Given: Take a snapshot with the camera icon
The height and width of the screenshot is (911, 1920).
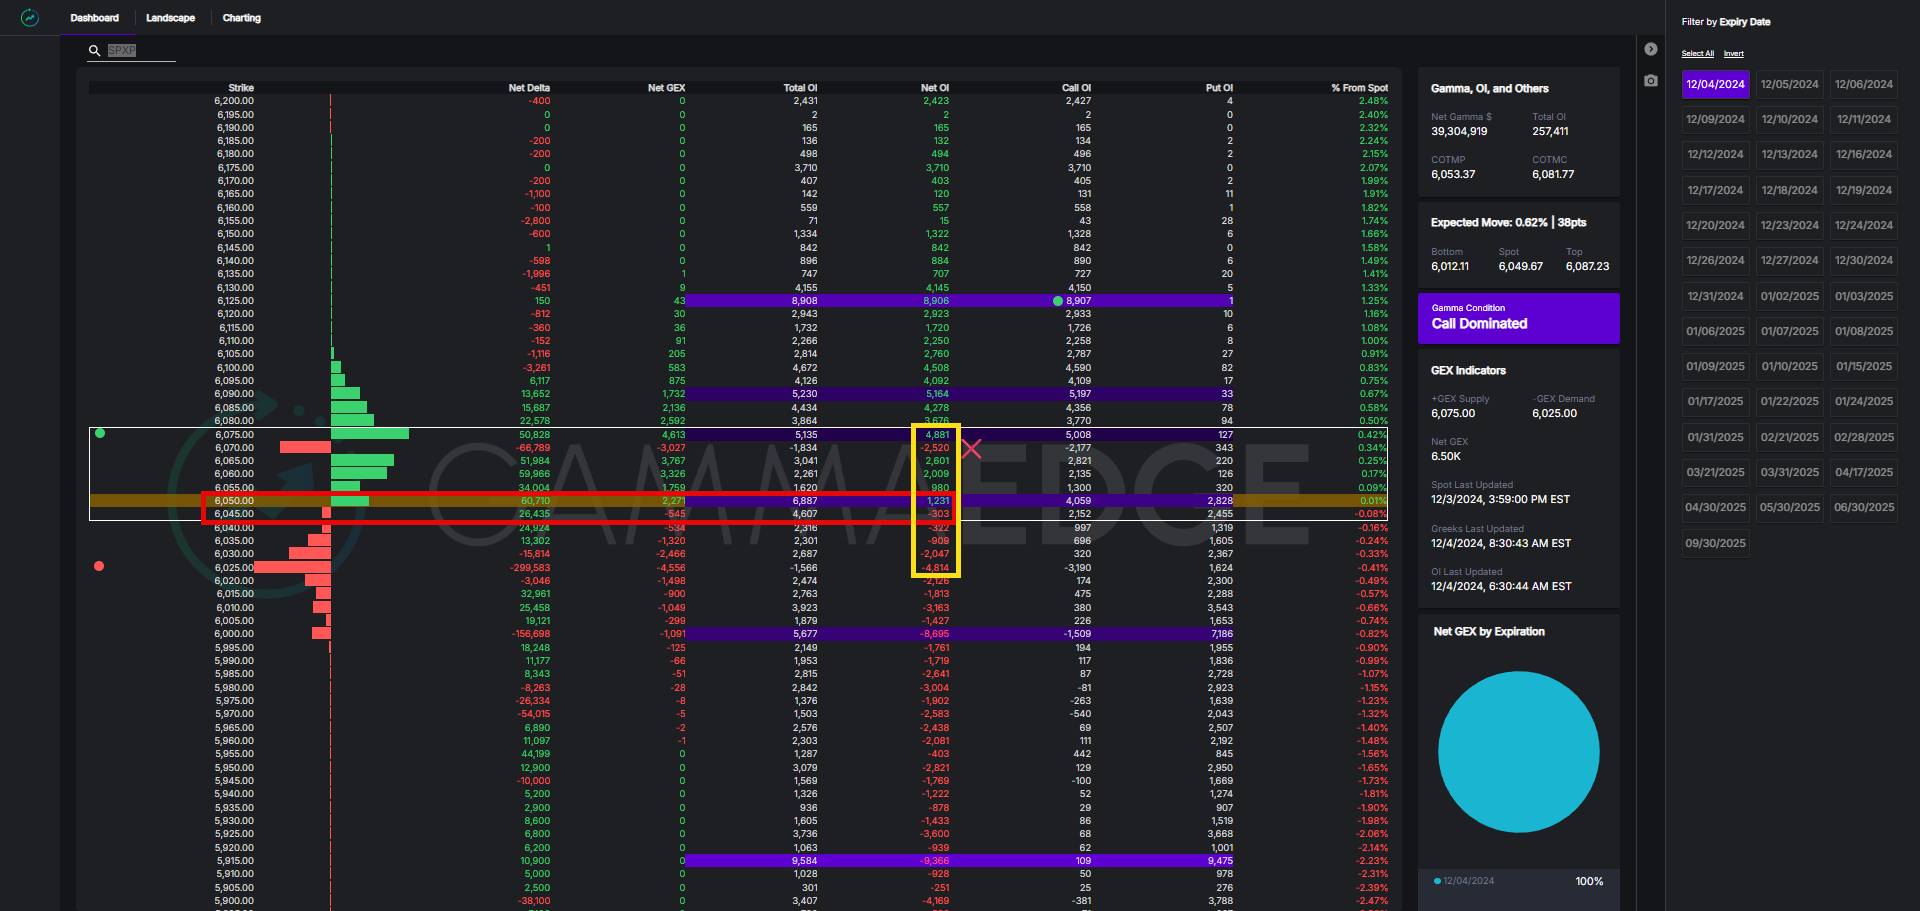Looking at the screenshot, I should click(1651, 81).
